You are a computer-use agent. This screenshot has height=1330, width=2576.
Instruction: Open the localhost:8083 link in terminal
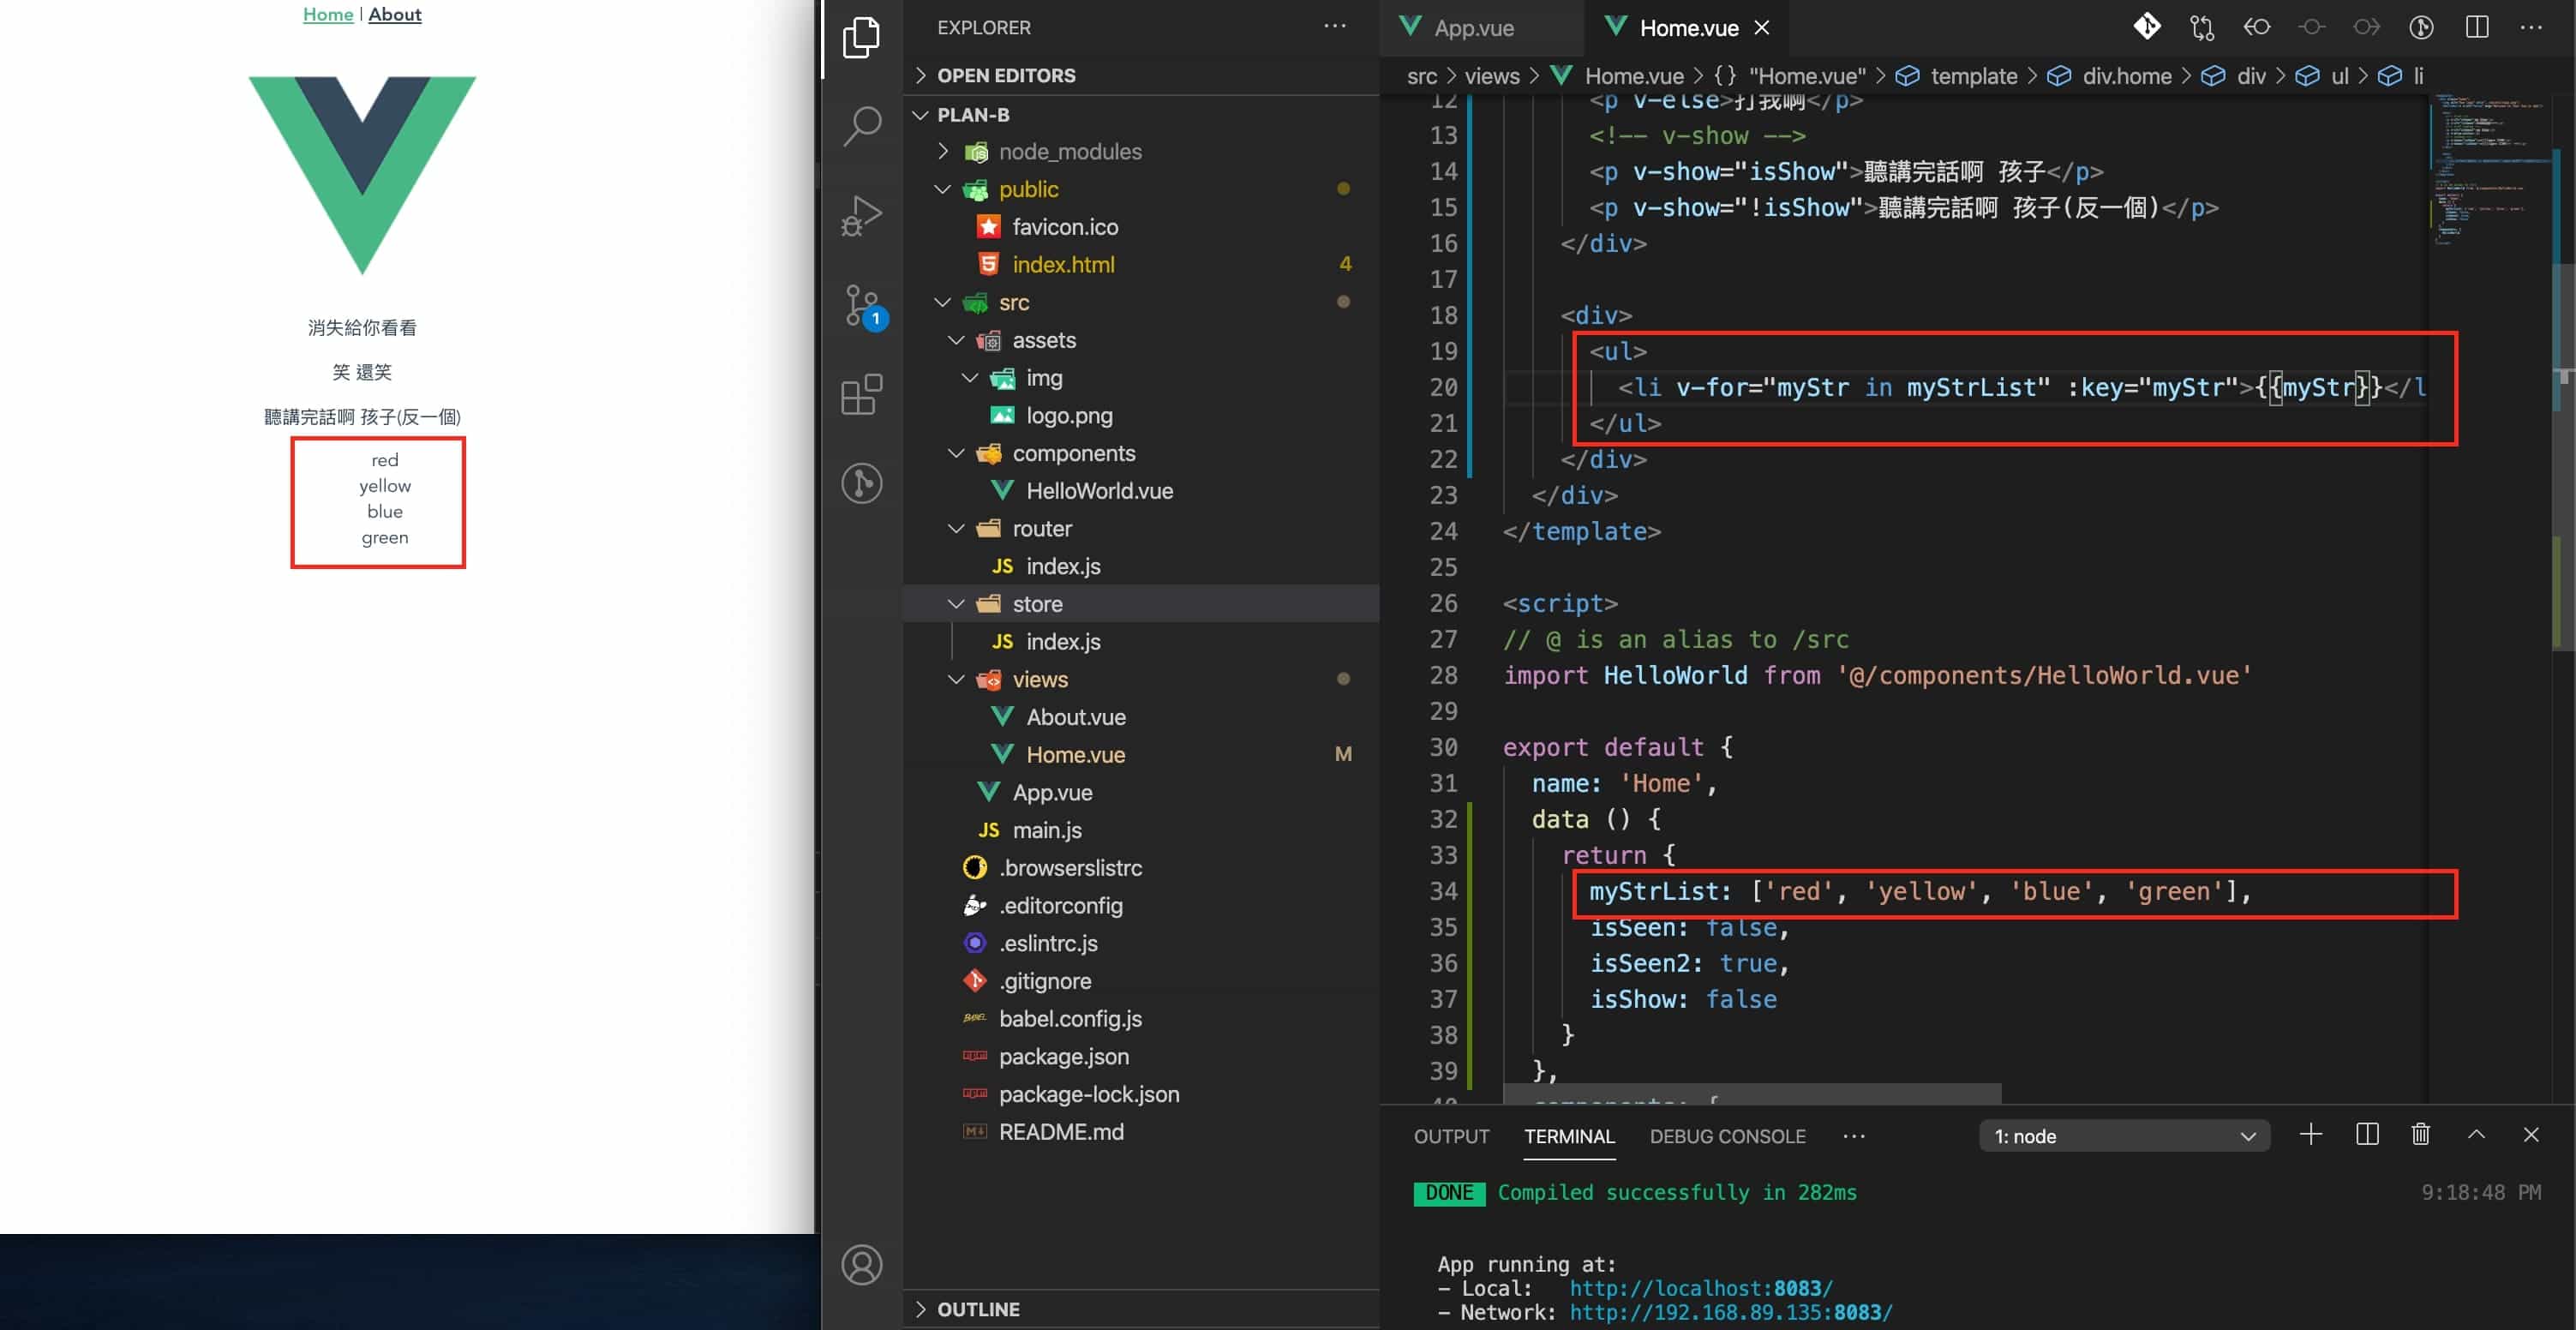(x=1700, y=1288)
